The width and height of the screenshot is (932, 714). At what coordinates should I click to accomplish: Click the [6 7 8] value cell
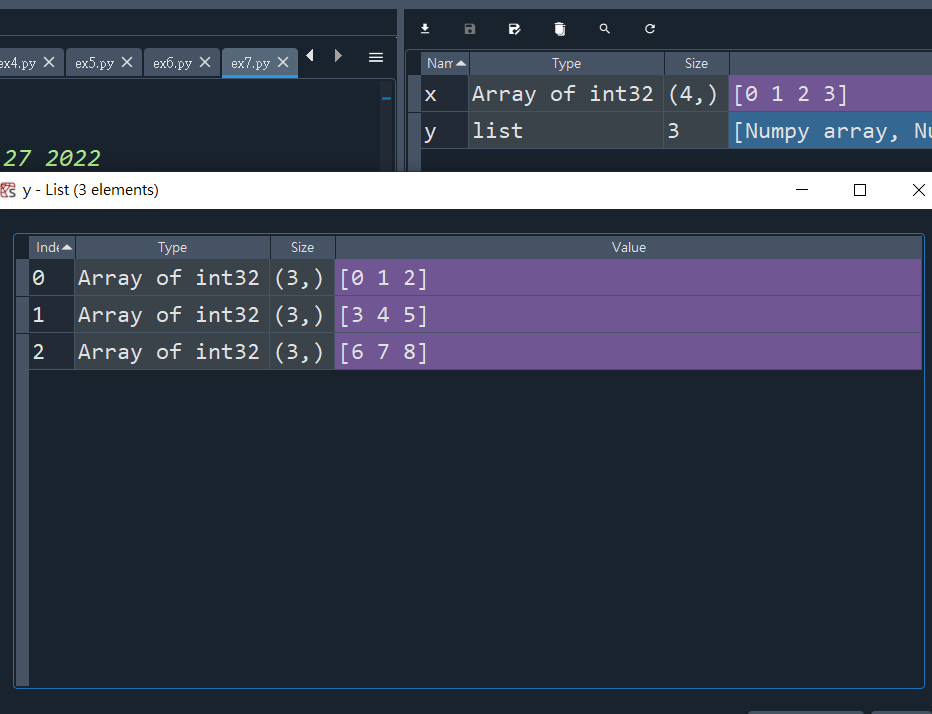(x=628, y=351)
